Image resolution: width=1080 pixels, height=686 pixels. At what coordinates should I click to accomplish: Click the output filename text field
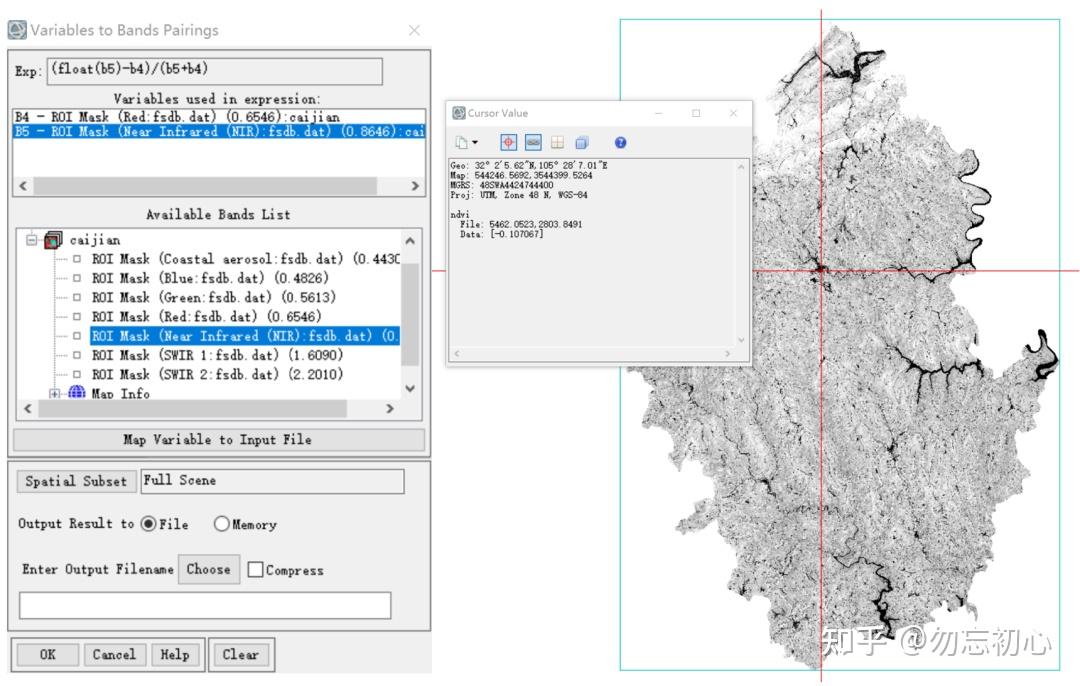(x=205, y=605)
